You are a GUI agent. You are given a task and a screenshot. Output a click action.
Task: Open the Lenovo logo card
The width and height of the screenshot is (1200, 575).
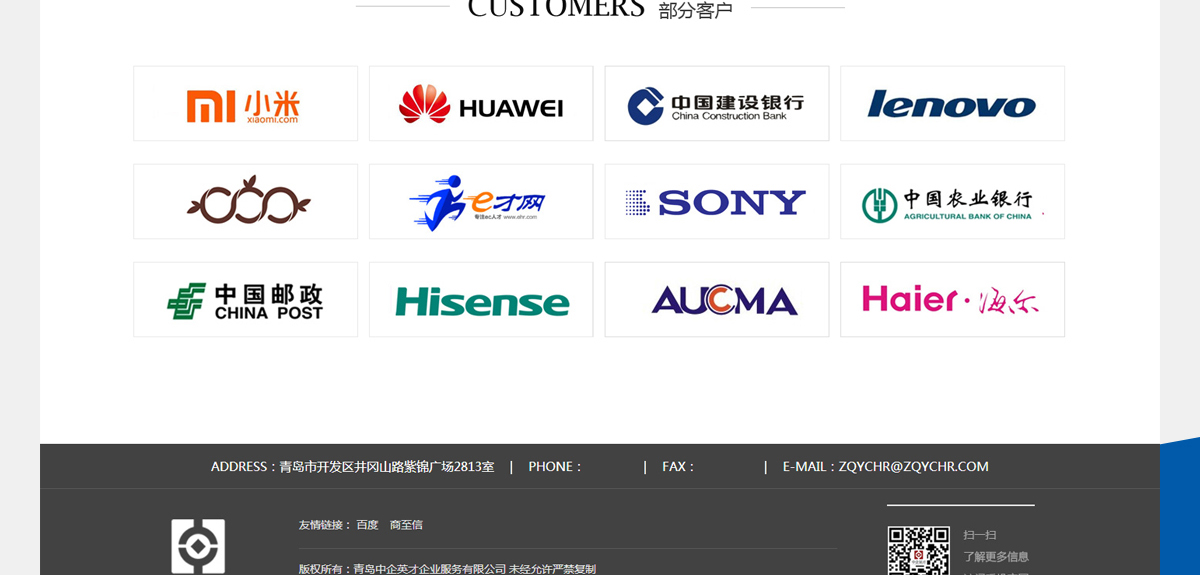pyautogui.click(x=953, y=103)
